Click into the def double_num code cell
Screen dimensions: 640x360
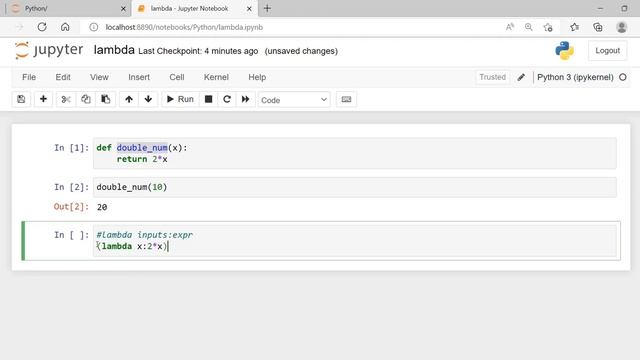[355, 153]
